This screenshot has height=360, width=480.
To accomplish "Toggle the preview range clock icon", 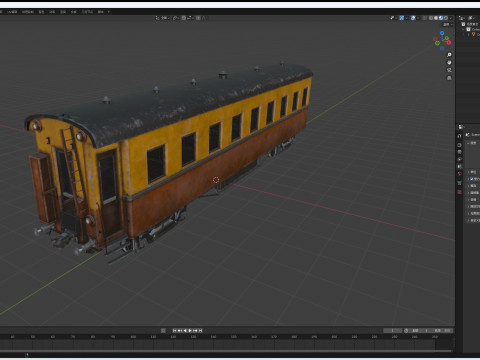I will (406, 330).
